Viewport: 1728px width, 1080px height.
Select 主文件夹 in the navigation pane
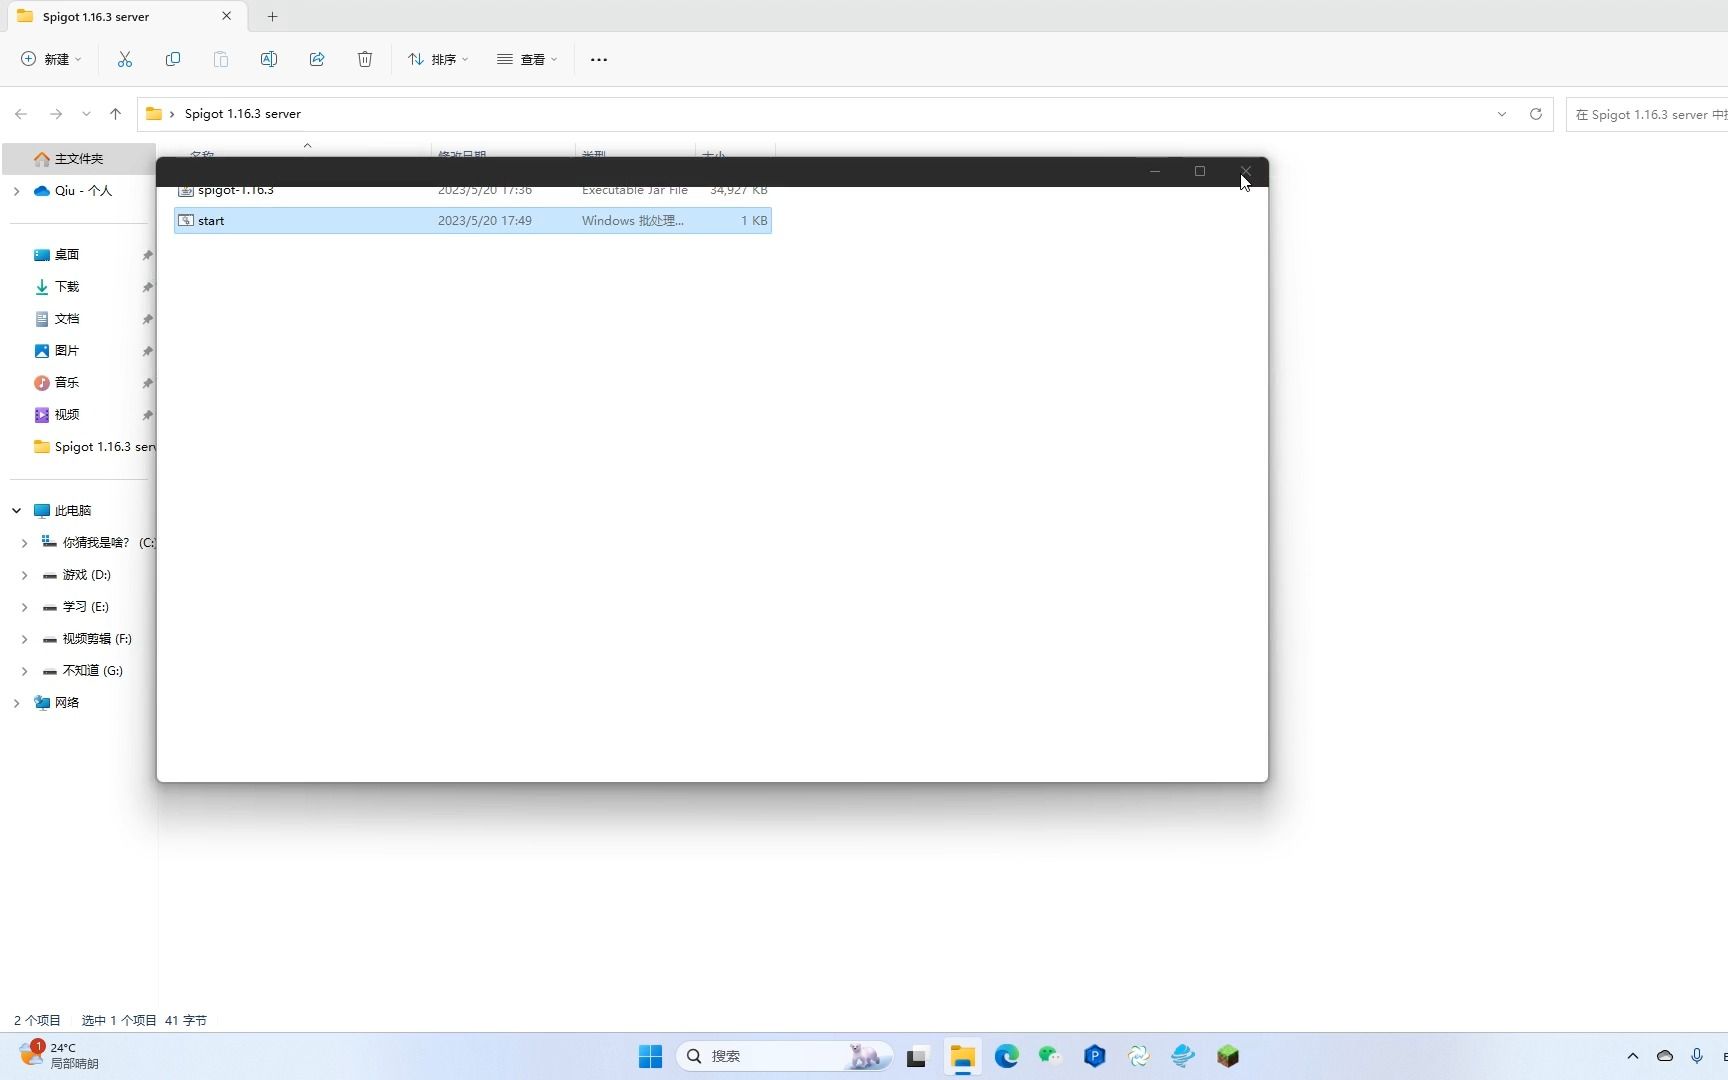(79, 159)
